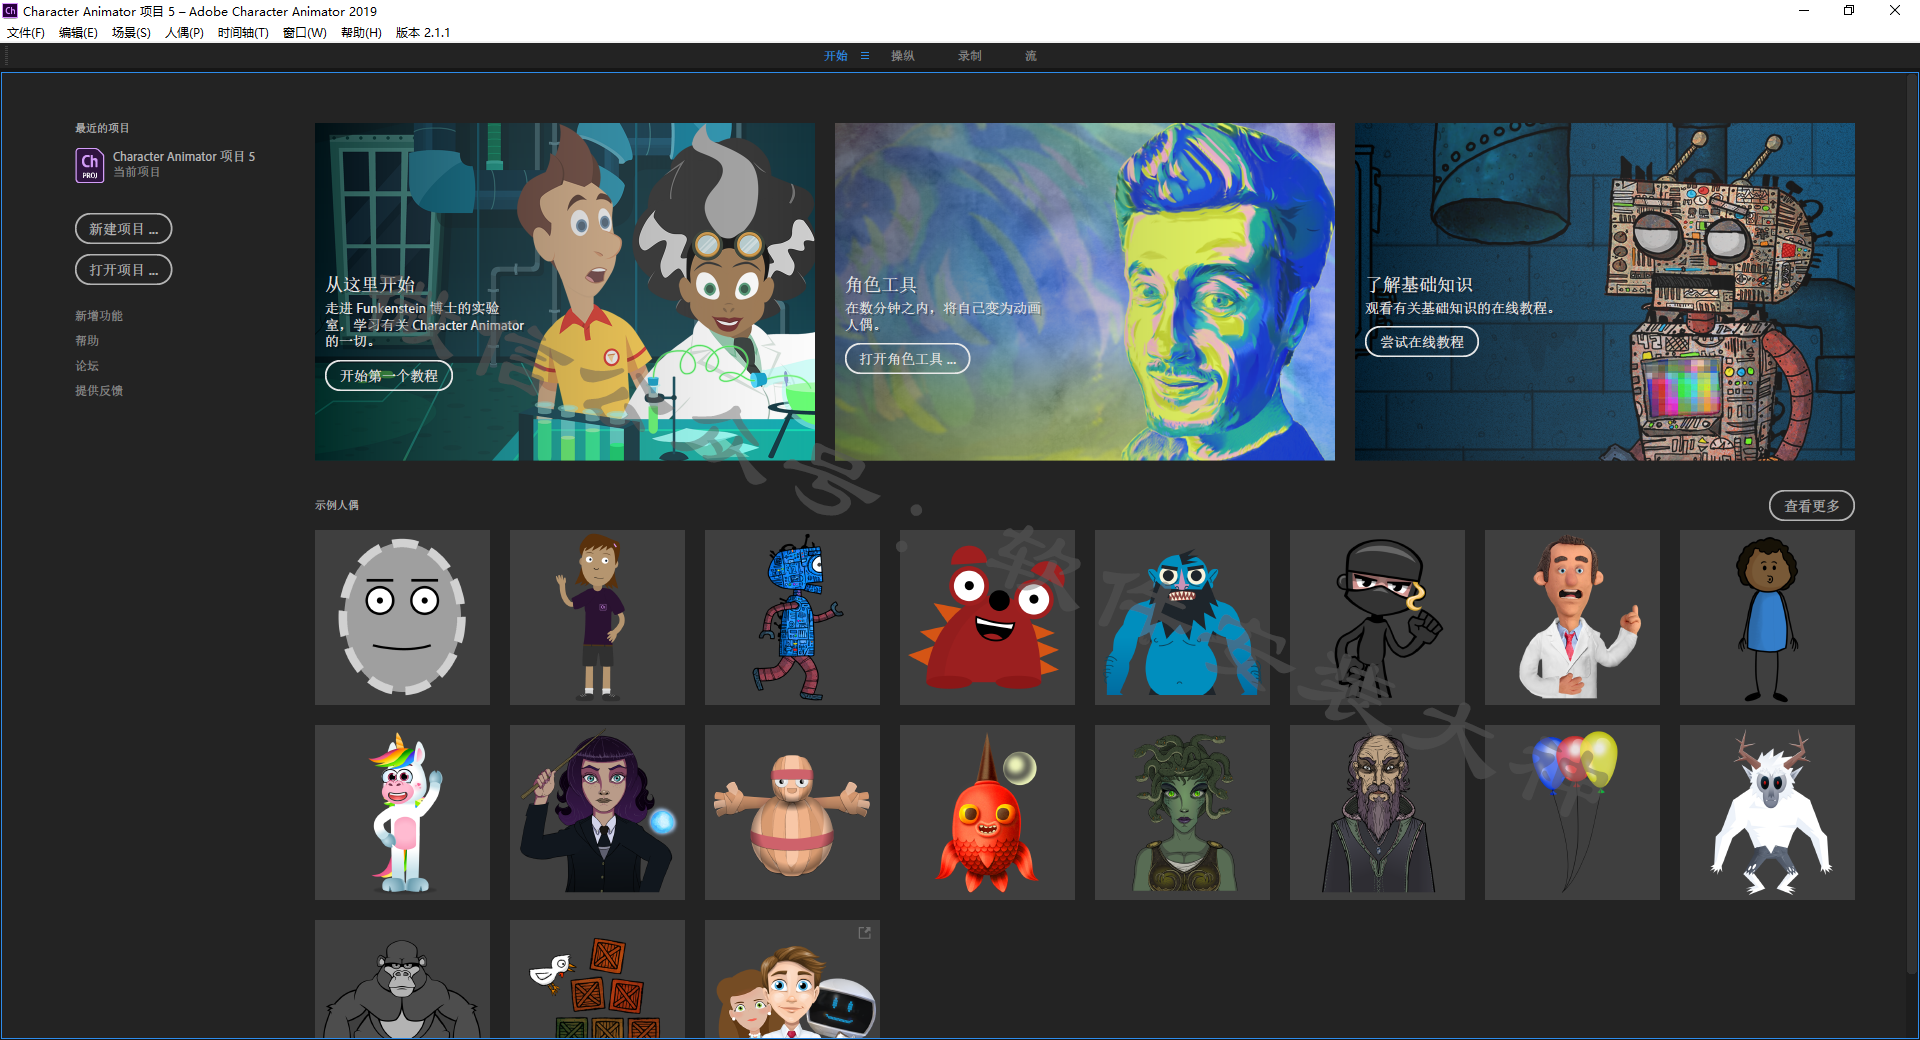Click the Character Animator title bar app icon
This screenshot has width=1920, height=1040.
click(x=10, y=11)
